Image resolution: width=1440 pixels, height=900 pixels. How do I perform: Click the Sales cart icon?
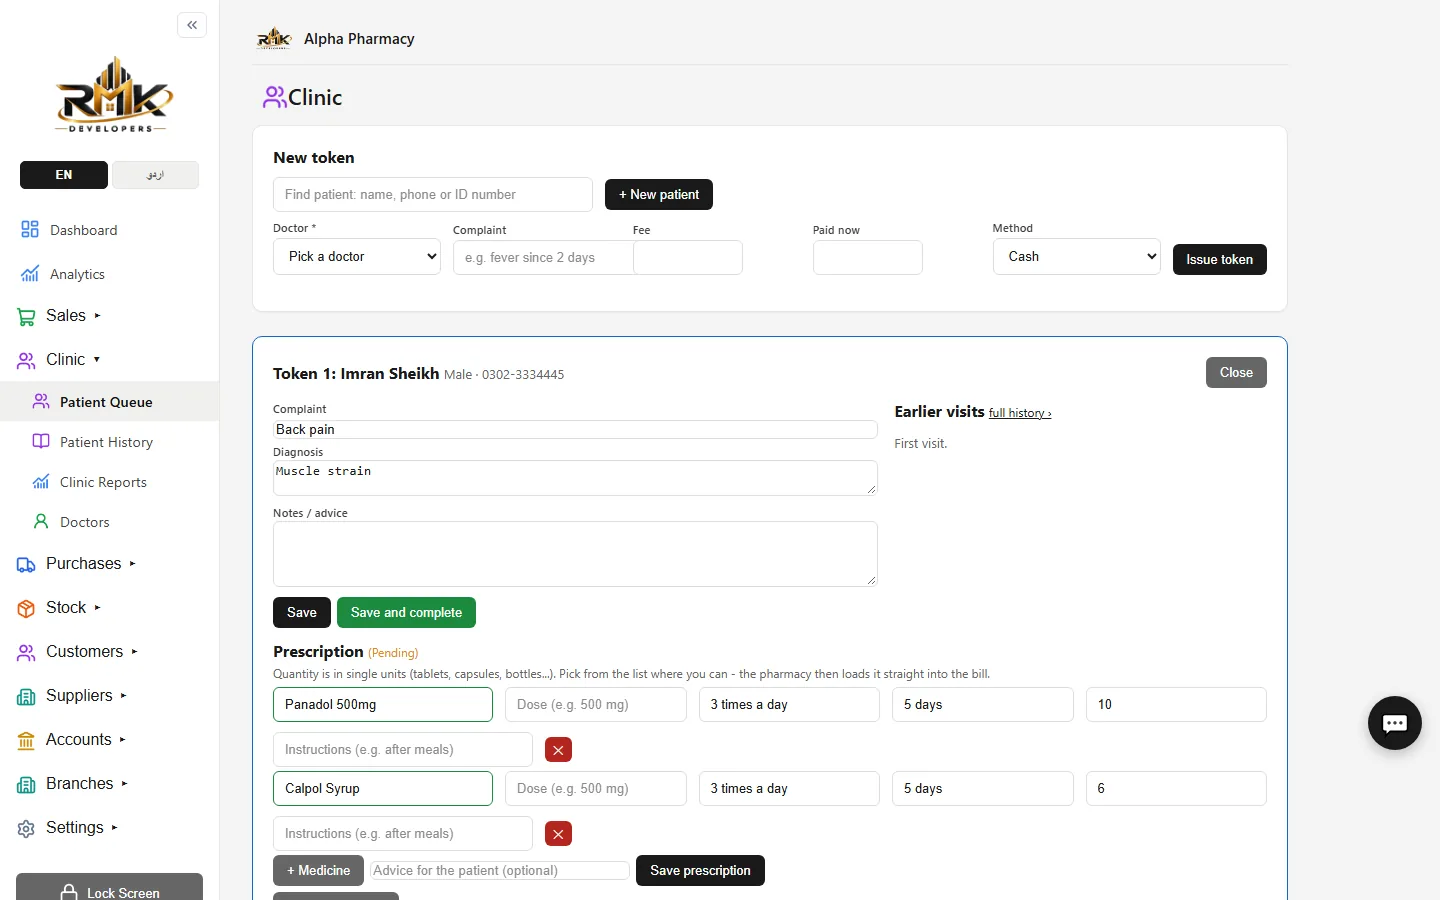click(26, 317)
